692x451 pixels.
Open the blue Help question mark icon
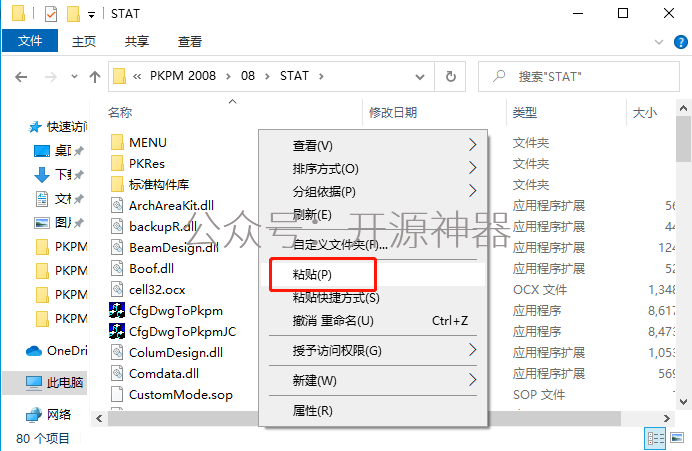(681, 42)
